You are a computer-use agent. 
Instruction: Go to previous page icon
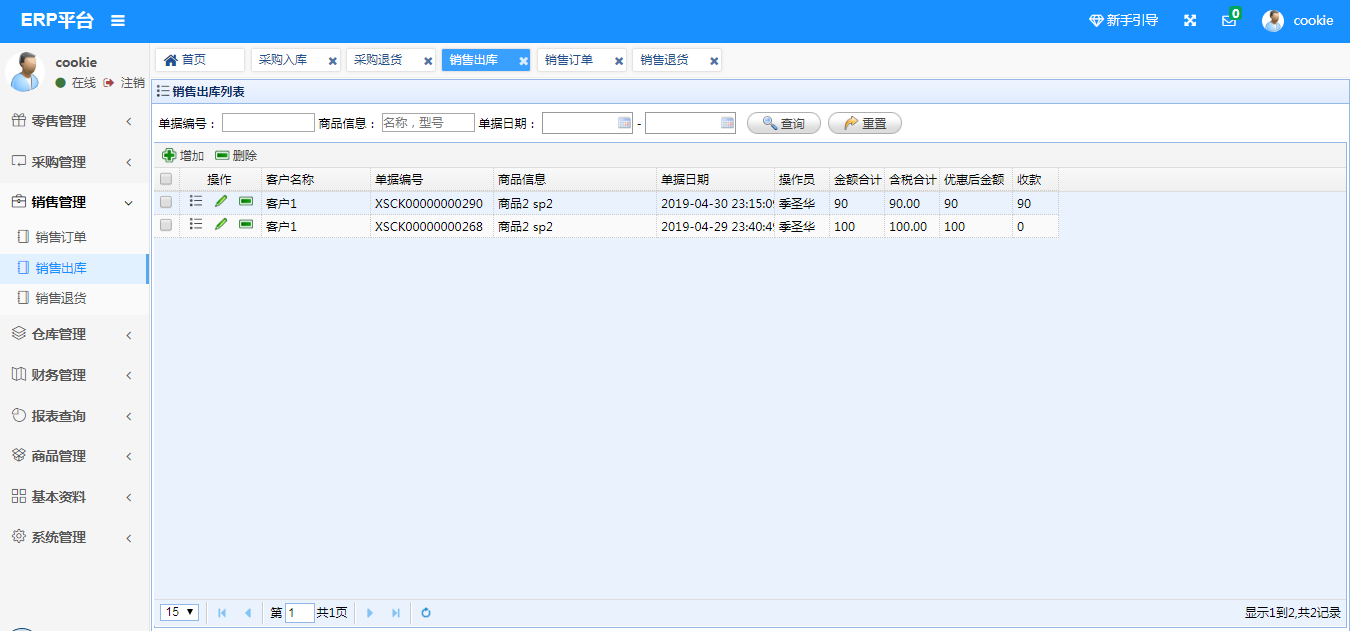[248, 613]
